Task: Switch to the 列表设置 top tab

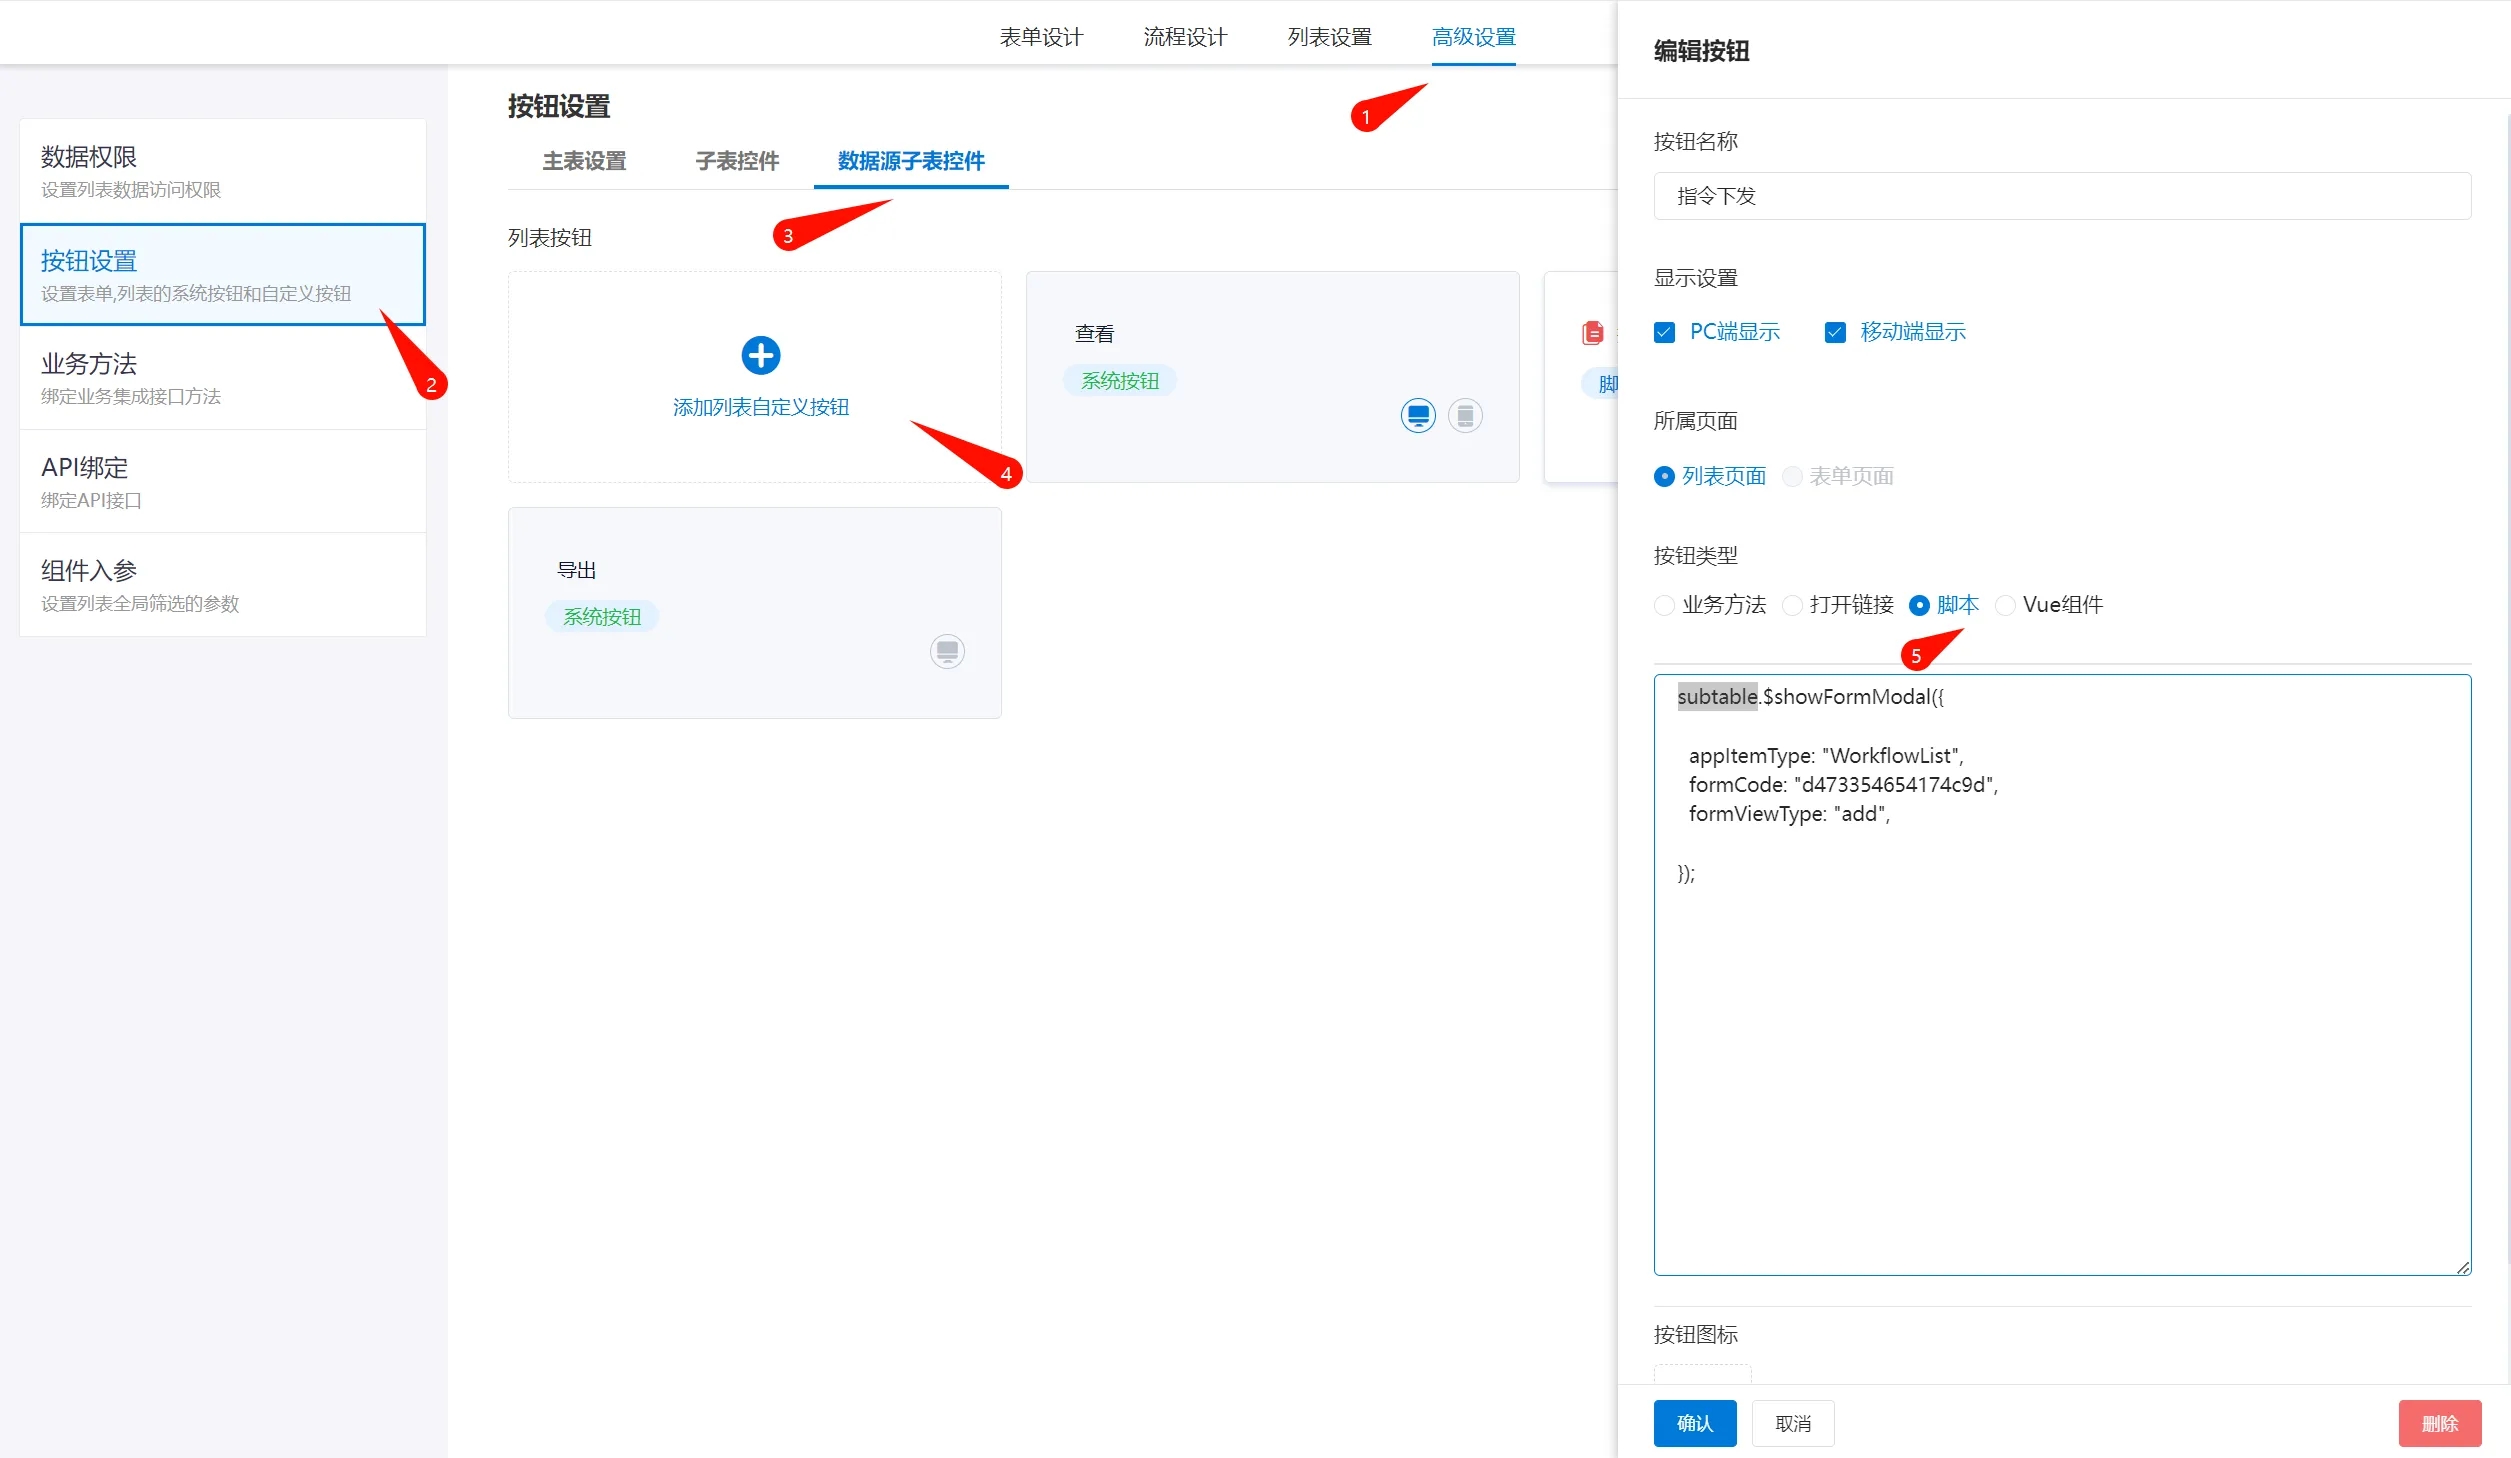Action: pos(1329,37)
